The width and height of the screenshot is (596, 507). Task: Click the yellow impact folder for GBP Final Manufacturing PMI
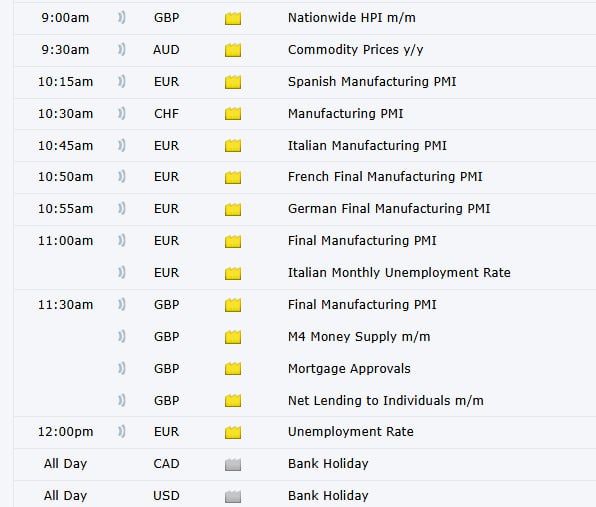(233, 305)
